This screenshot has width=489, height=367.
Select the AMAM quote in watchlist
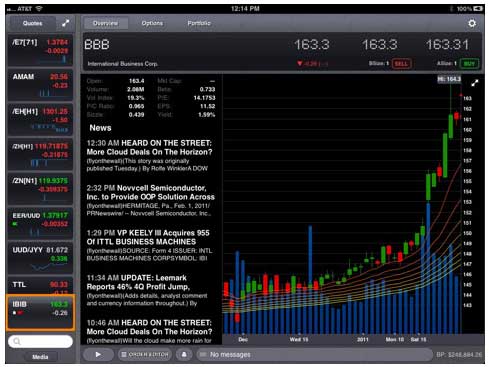point(40,85)
